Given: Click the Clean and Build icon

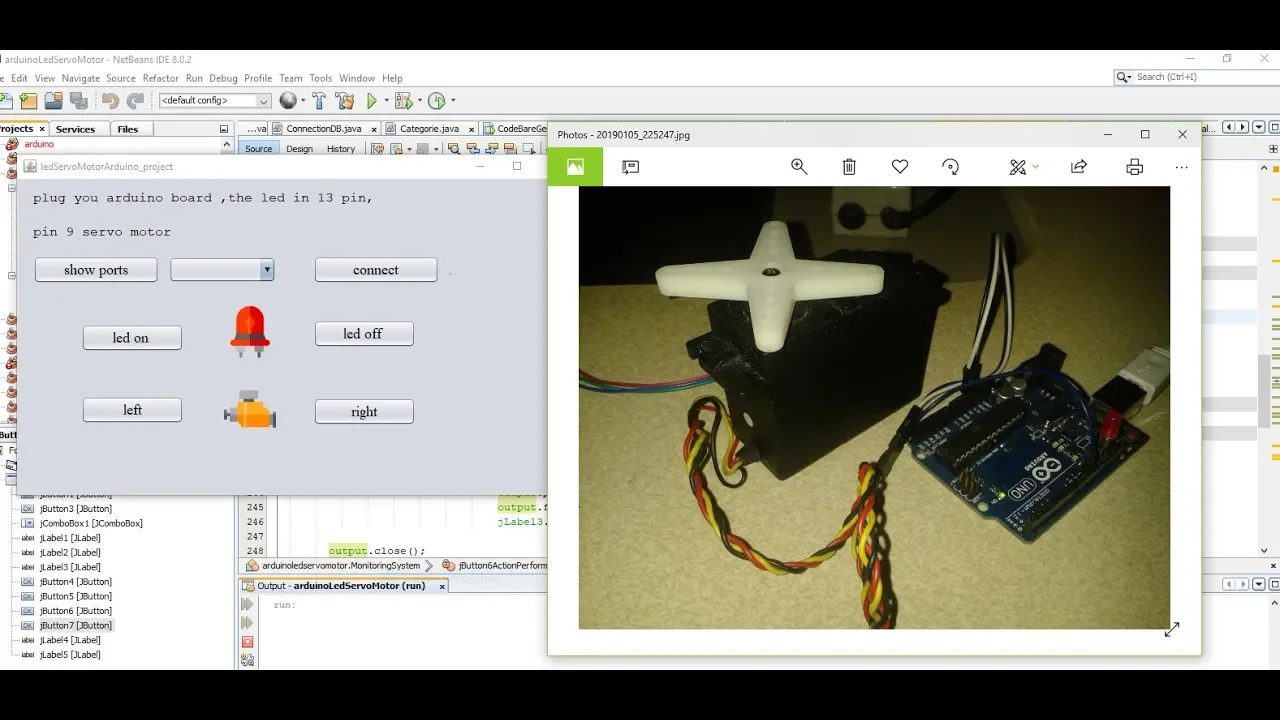Looking at the screenshot, I should point(346,101).
